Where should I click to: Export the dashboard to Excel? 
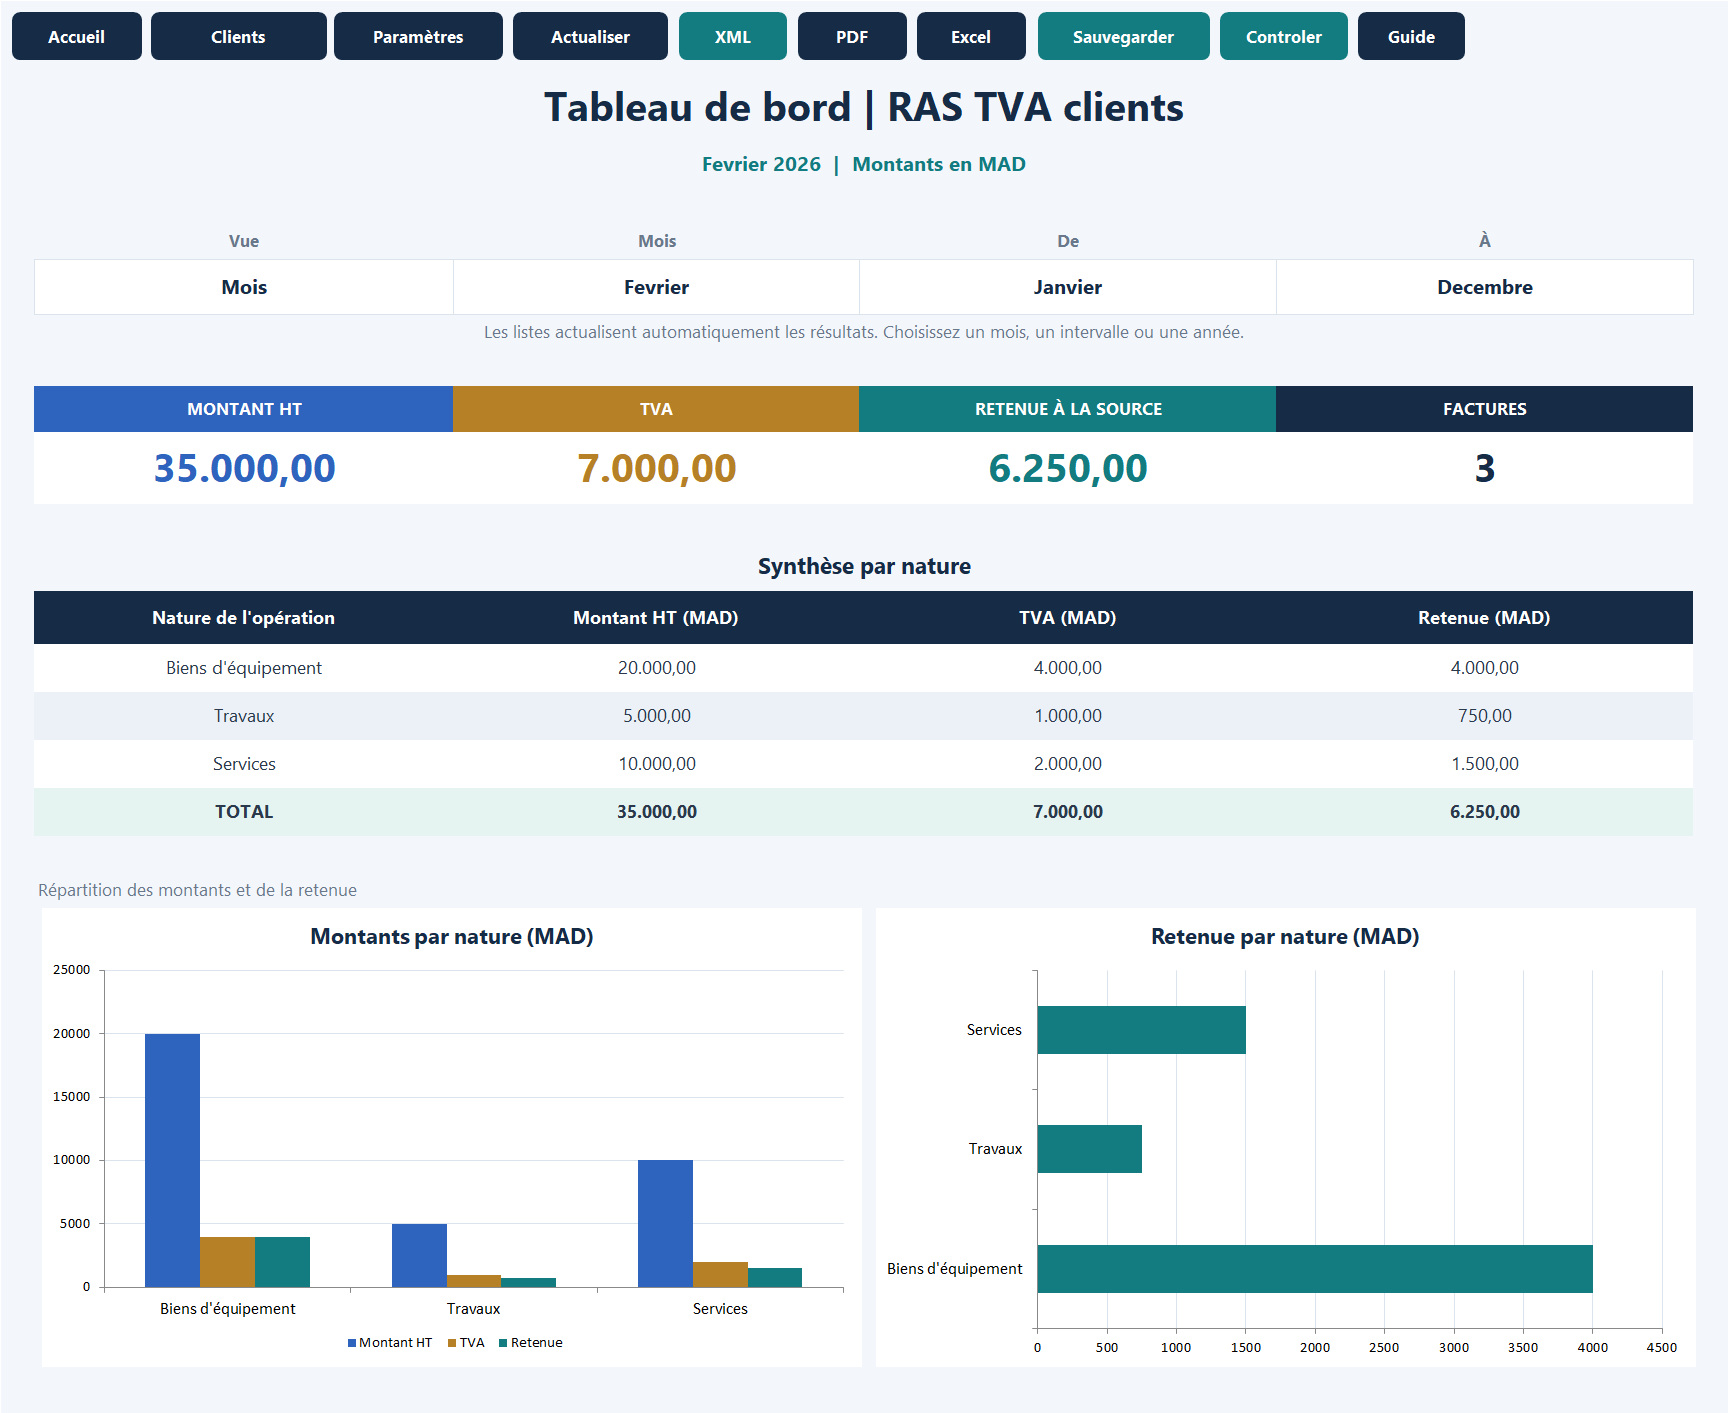[971, 36]
